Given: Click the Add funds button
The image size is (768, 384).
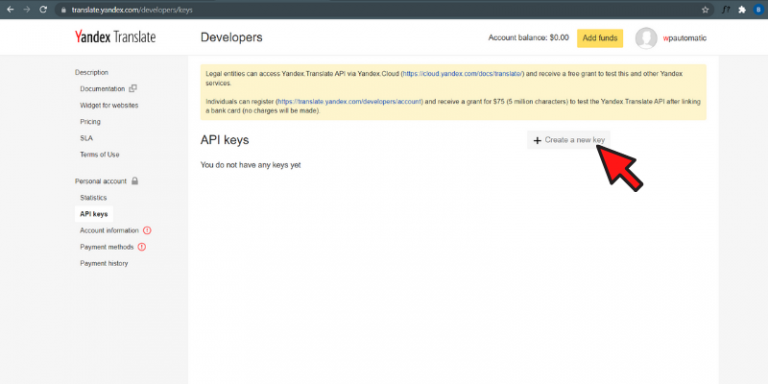Looking at the screenshot, I should (x=600, y=38).
